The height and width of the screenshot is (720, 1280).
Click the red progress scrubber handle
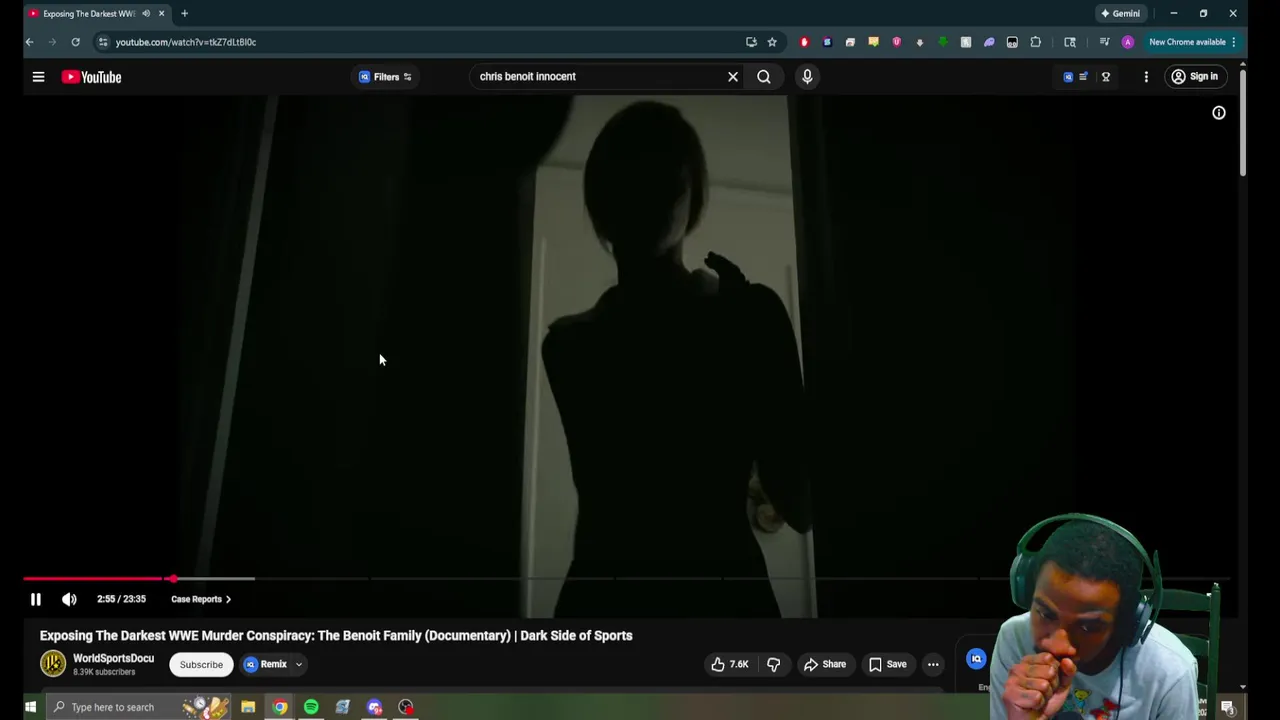point(173,579)
